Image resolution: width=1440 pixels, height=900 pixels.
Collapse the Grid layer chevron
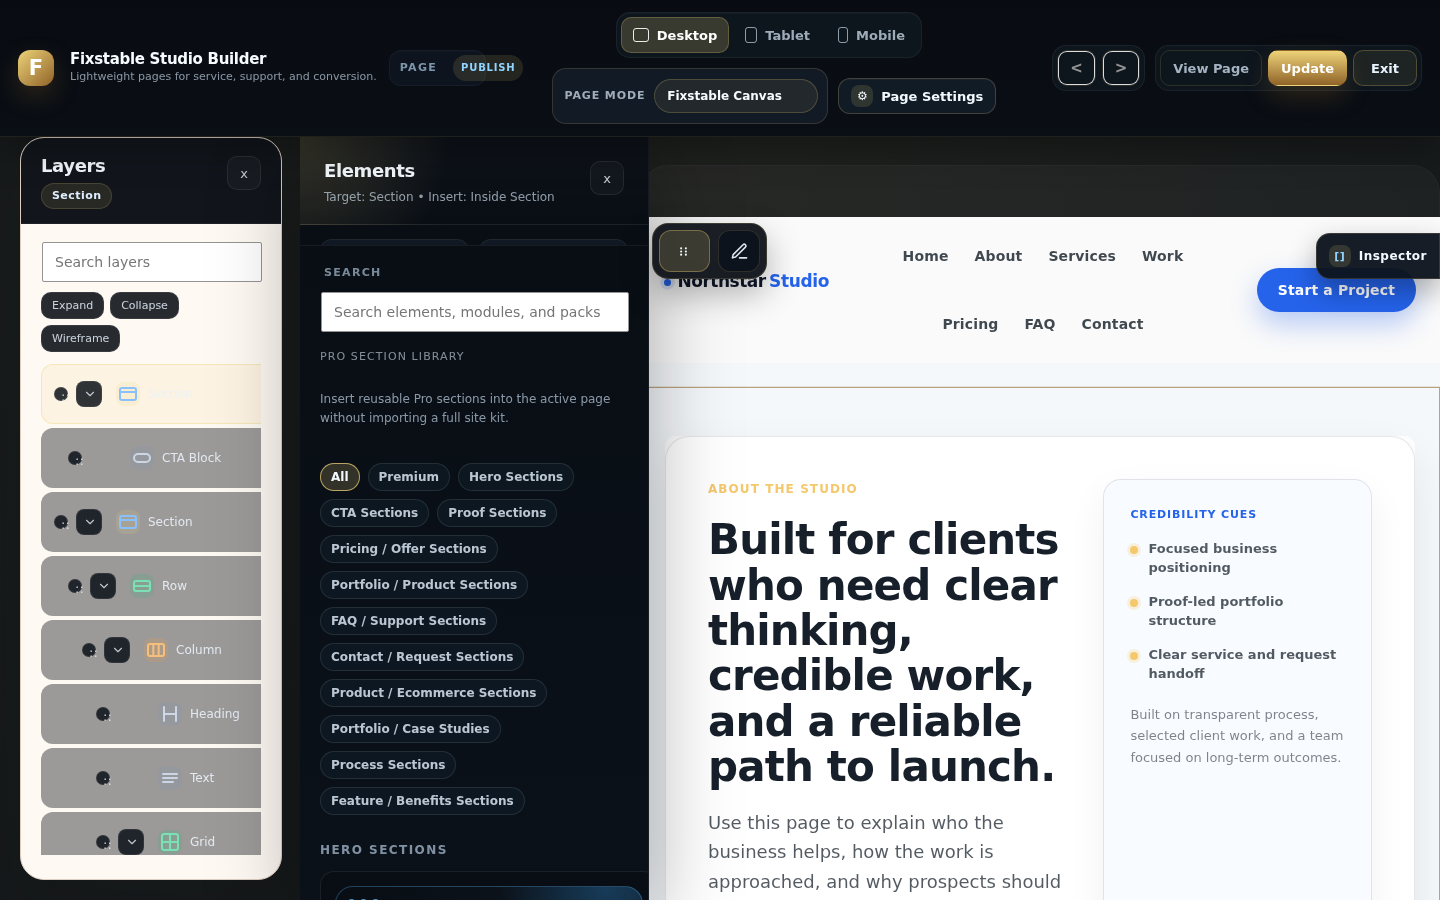[x=131, y=842]
